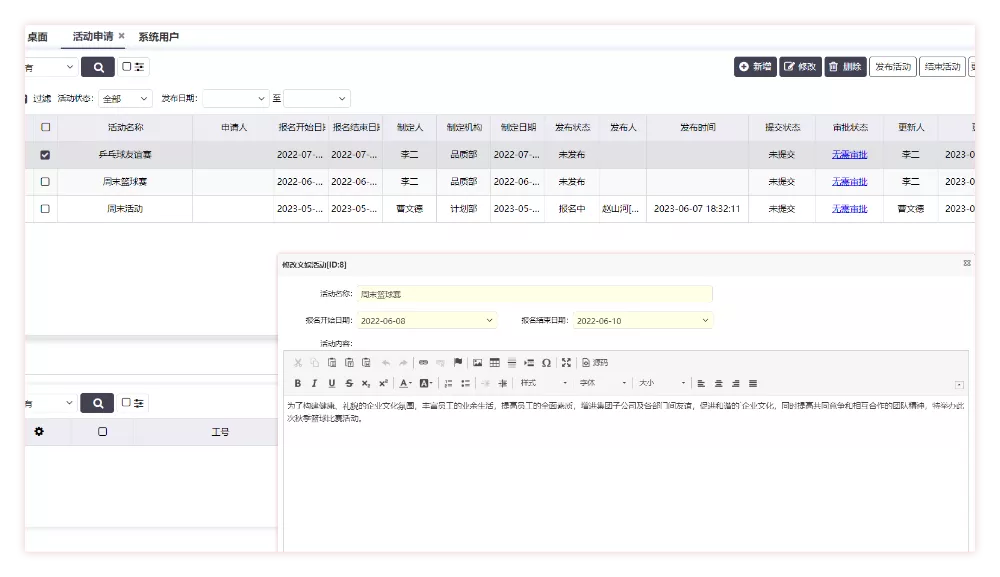Uncheck the 乒乓球友谊赛 row checkbox
This screenshot has width=1000, height=577.
(x=45, y=155)
